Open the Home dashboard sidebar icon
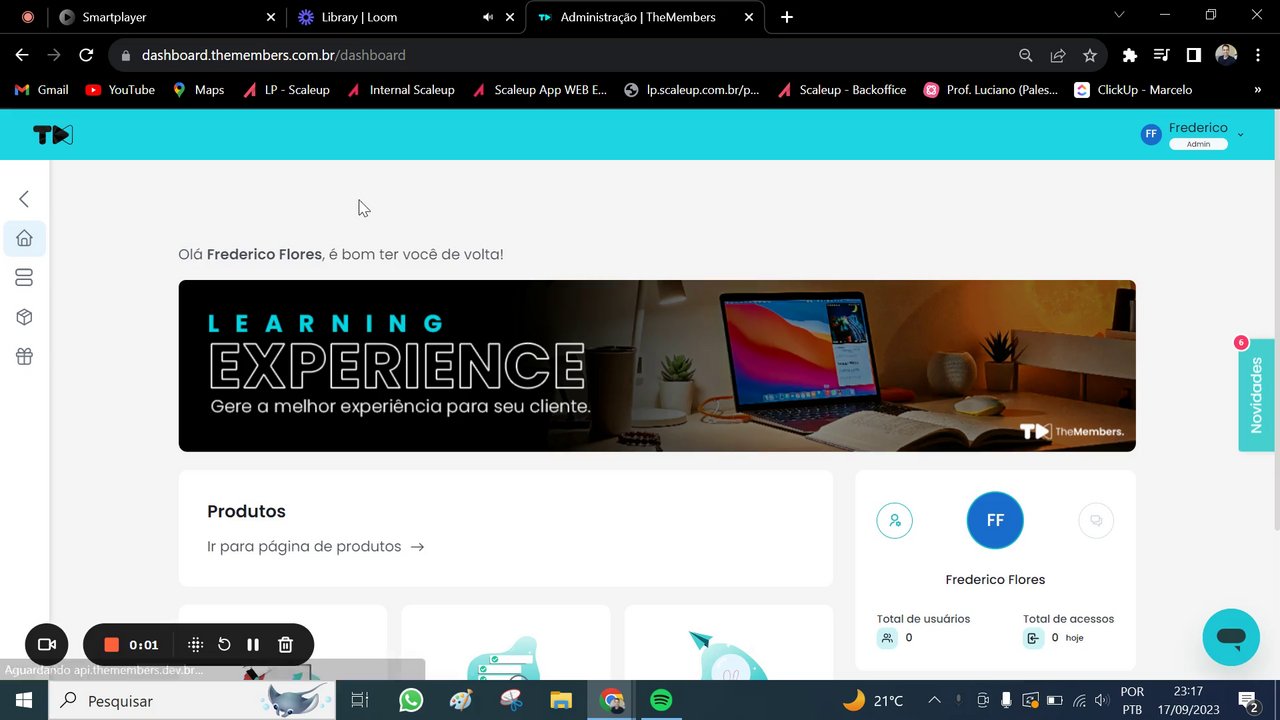1280x720 pixels. point(24,238)
